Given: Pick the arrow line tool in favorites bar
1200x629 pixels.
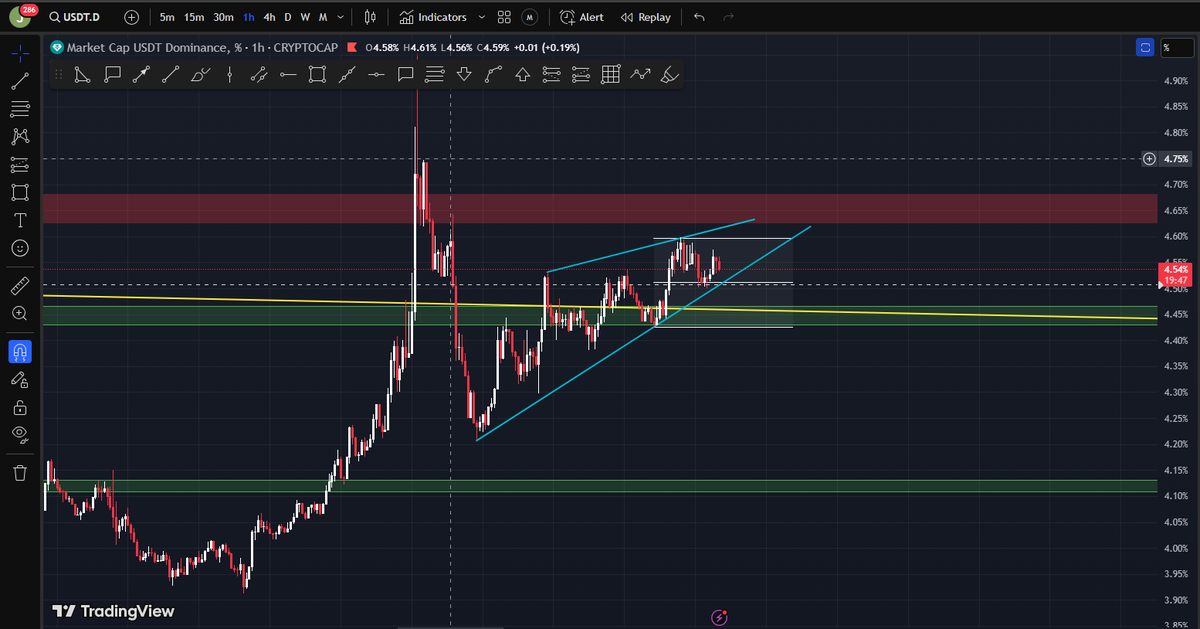Looking at the screenshot, I should click(141, 73).
